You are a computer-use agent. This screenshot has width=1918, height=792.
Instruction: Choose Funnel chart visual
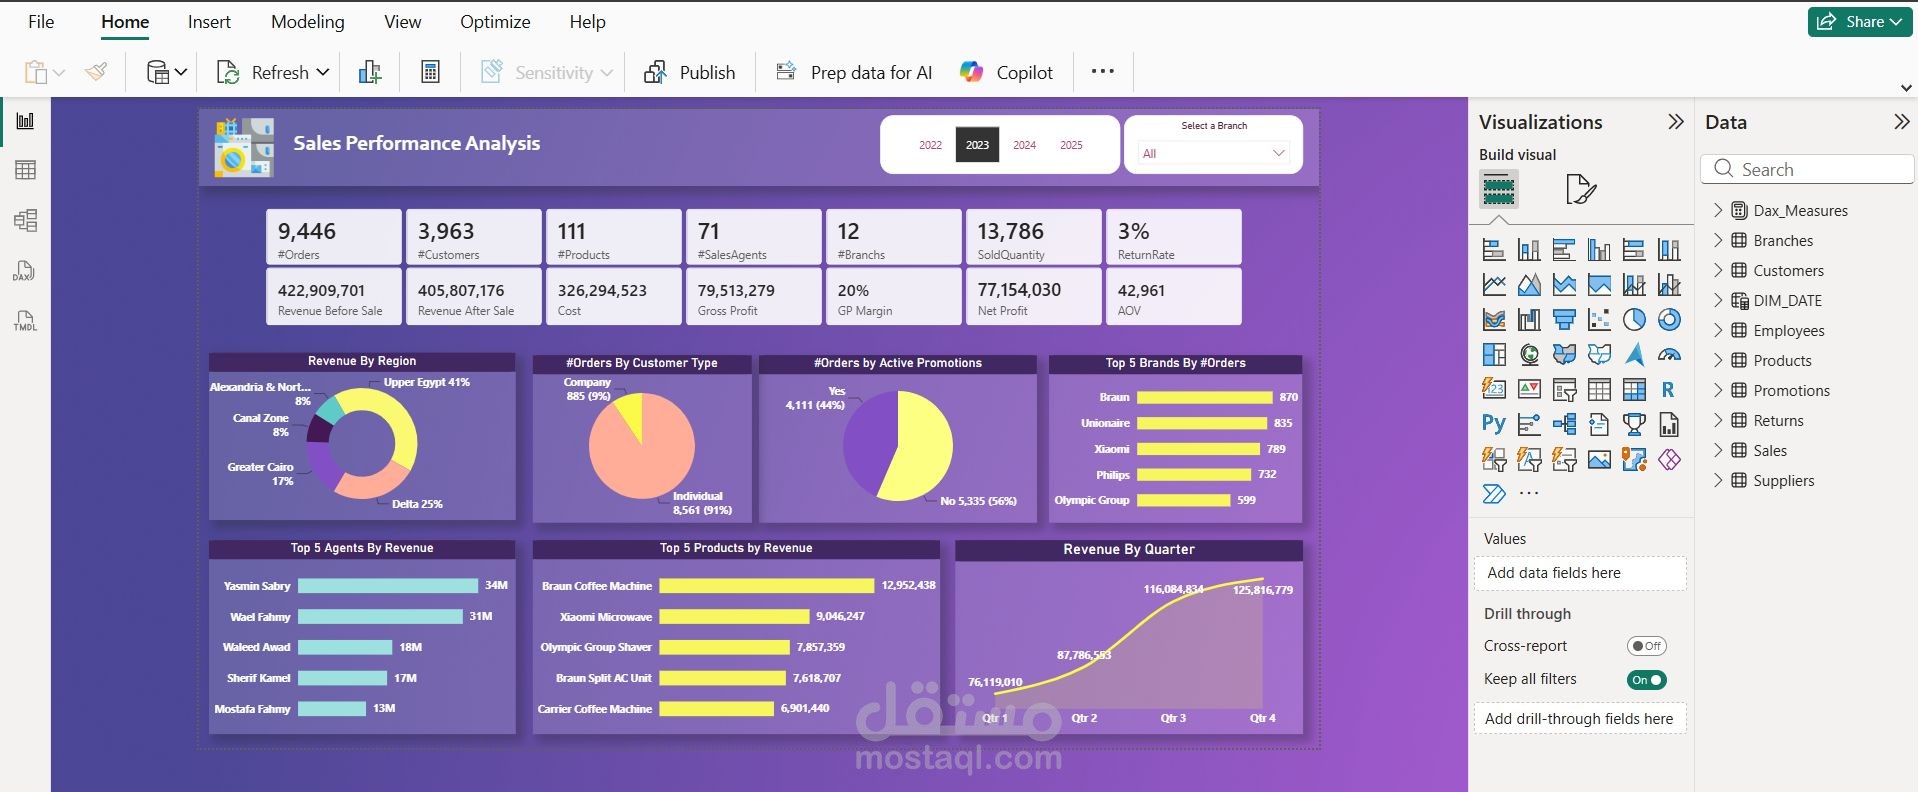point(1564,320)
